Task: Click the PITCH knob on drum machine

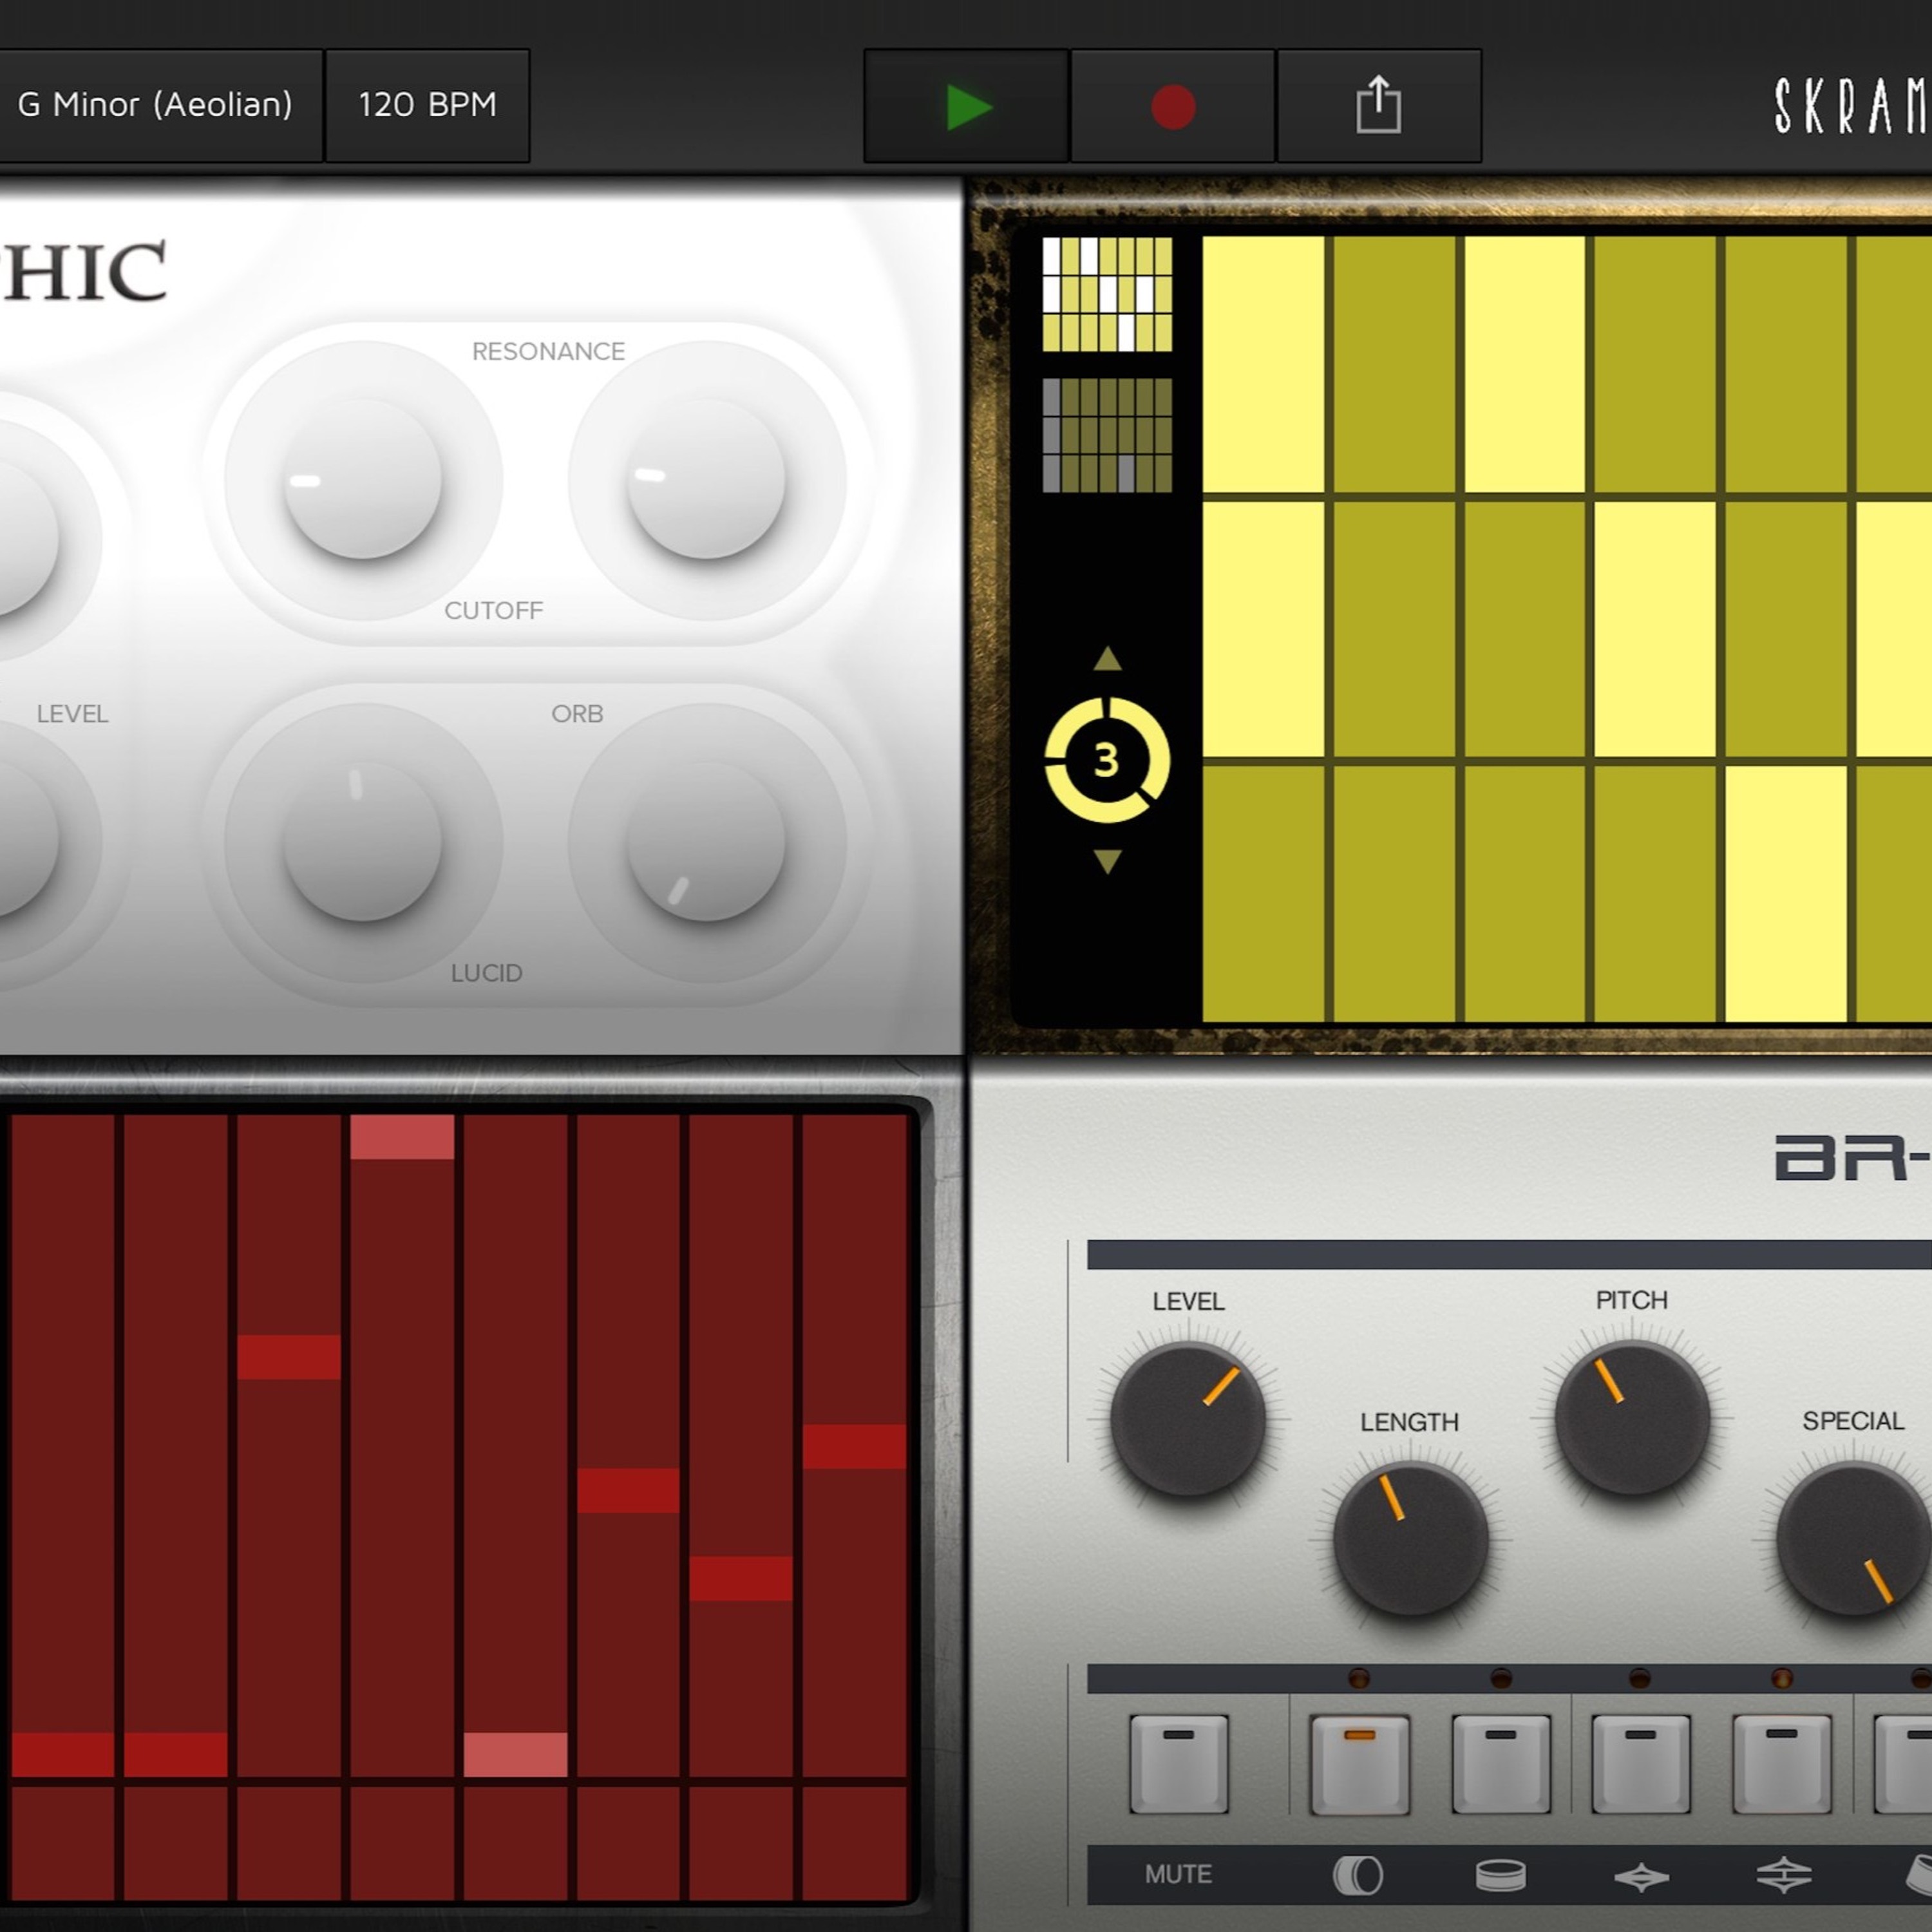Action: coord(1632,1418)
